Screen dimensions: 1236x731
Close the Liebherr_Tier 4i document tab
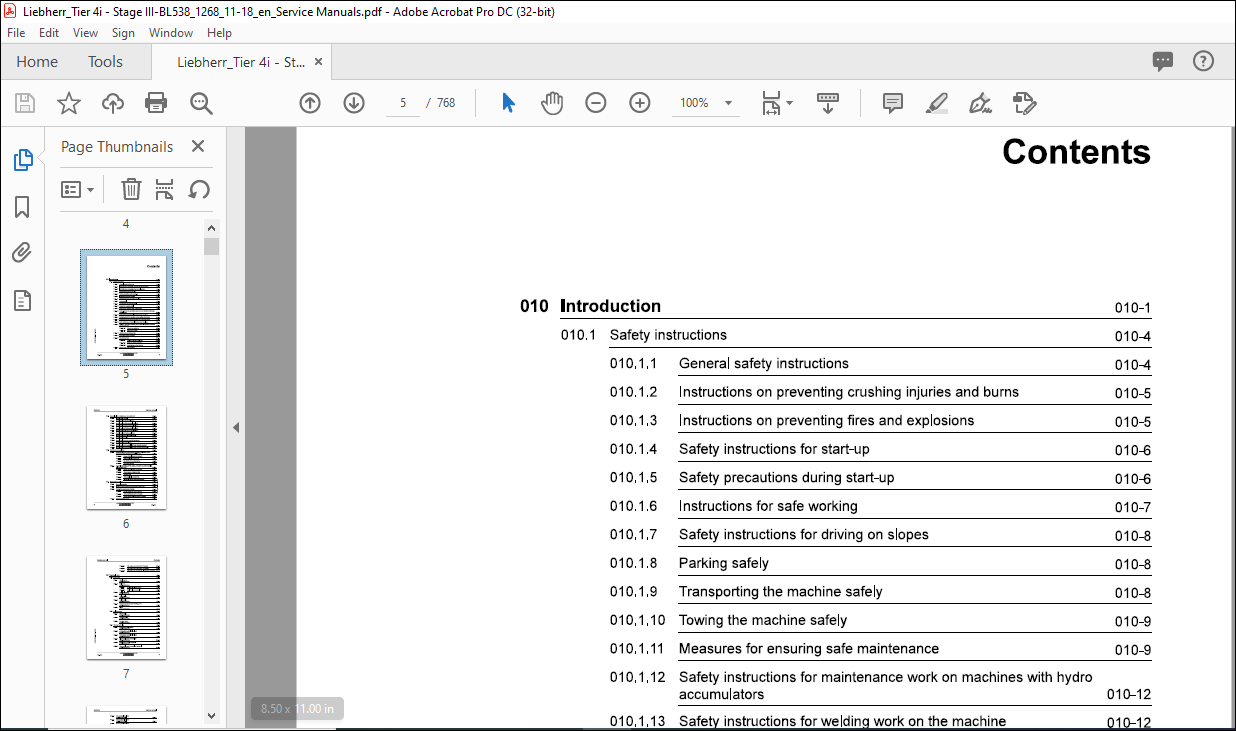point(318,61)
